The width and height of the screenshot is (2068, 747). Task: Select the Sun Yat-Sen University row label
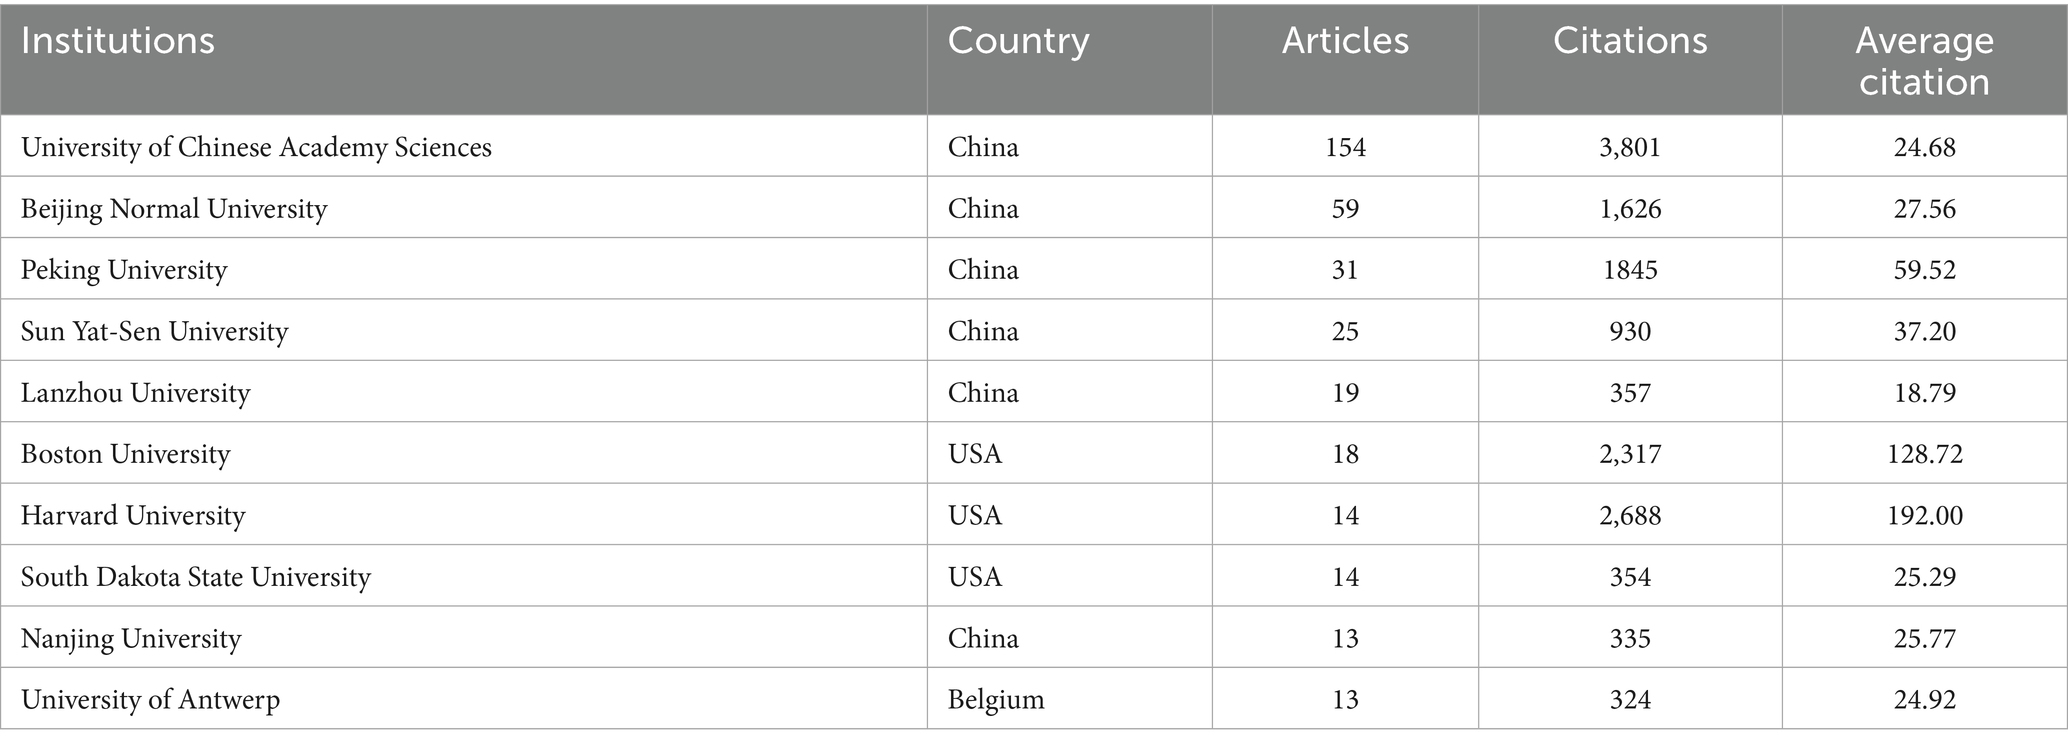tap(154, 331)
